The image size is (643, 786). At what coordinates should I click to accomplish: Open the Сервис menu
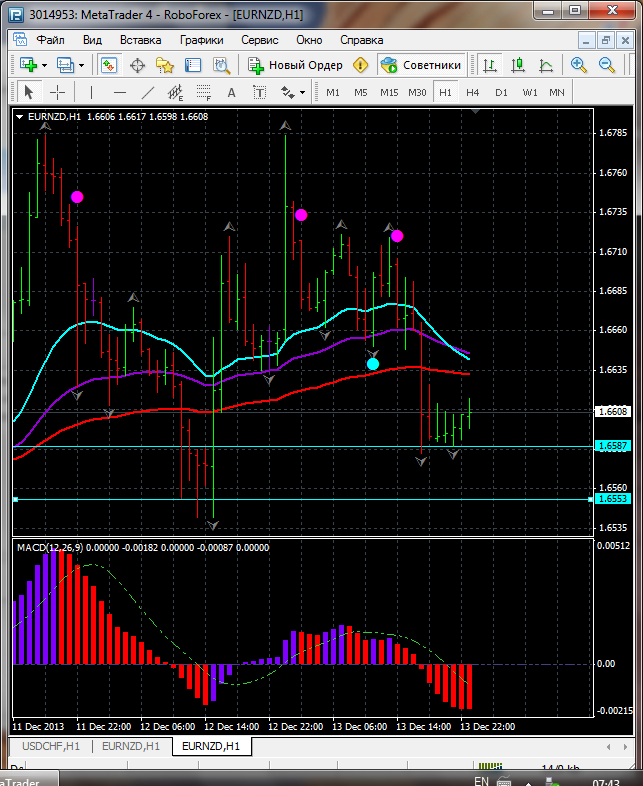tap(260, 40)
